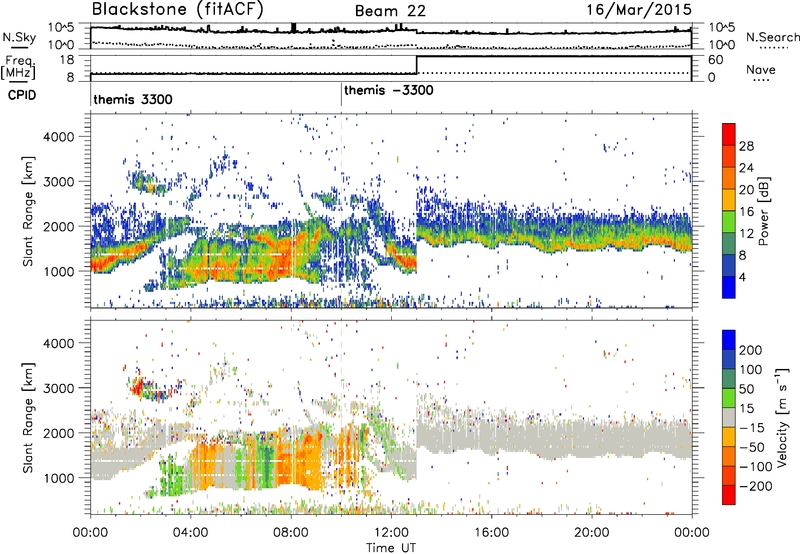
Task: Click the 'Time UT' axis title
Action: (391, 548)
